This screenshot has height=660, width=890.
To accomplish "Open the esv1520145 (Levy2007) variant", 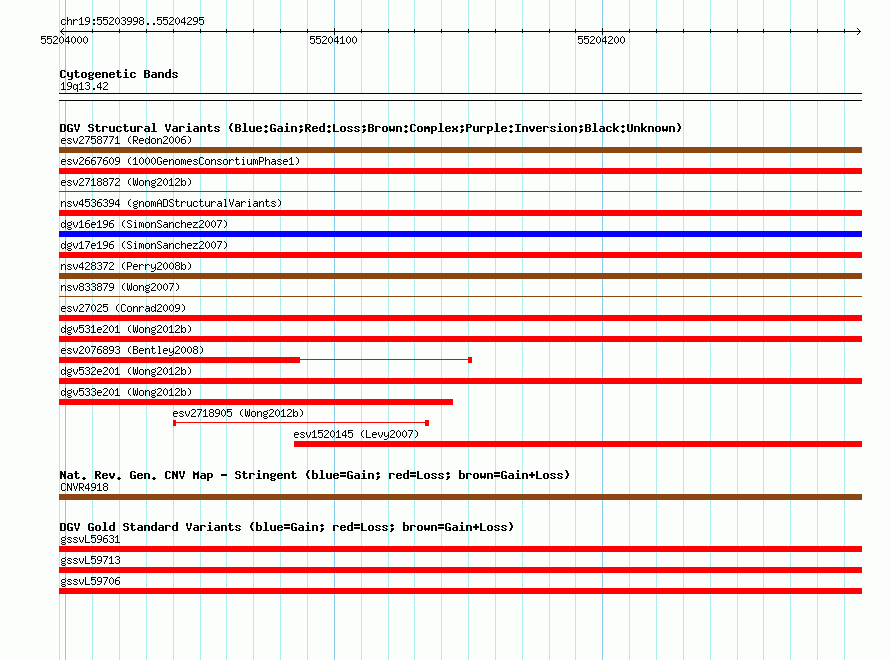I will click(356, 434).
